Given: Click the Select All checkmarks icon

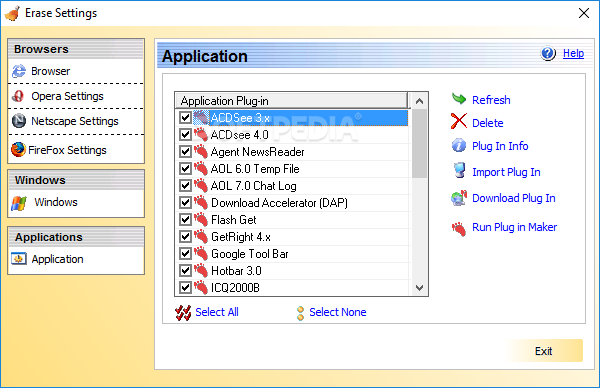Looking at the screenshot, I should click(183, 313).
